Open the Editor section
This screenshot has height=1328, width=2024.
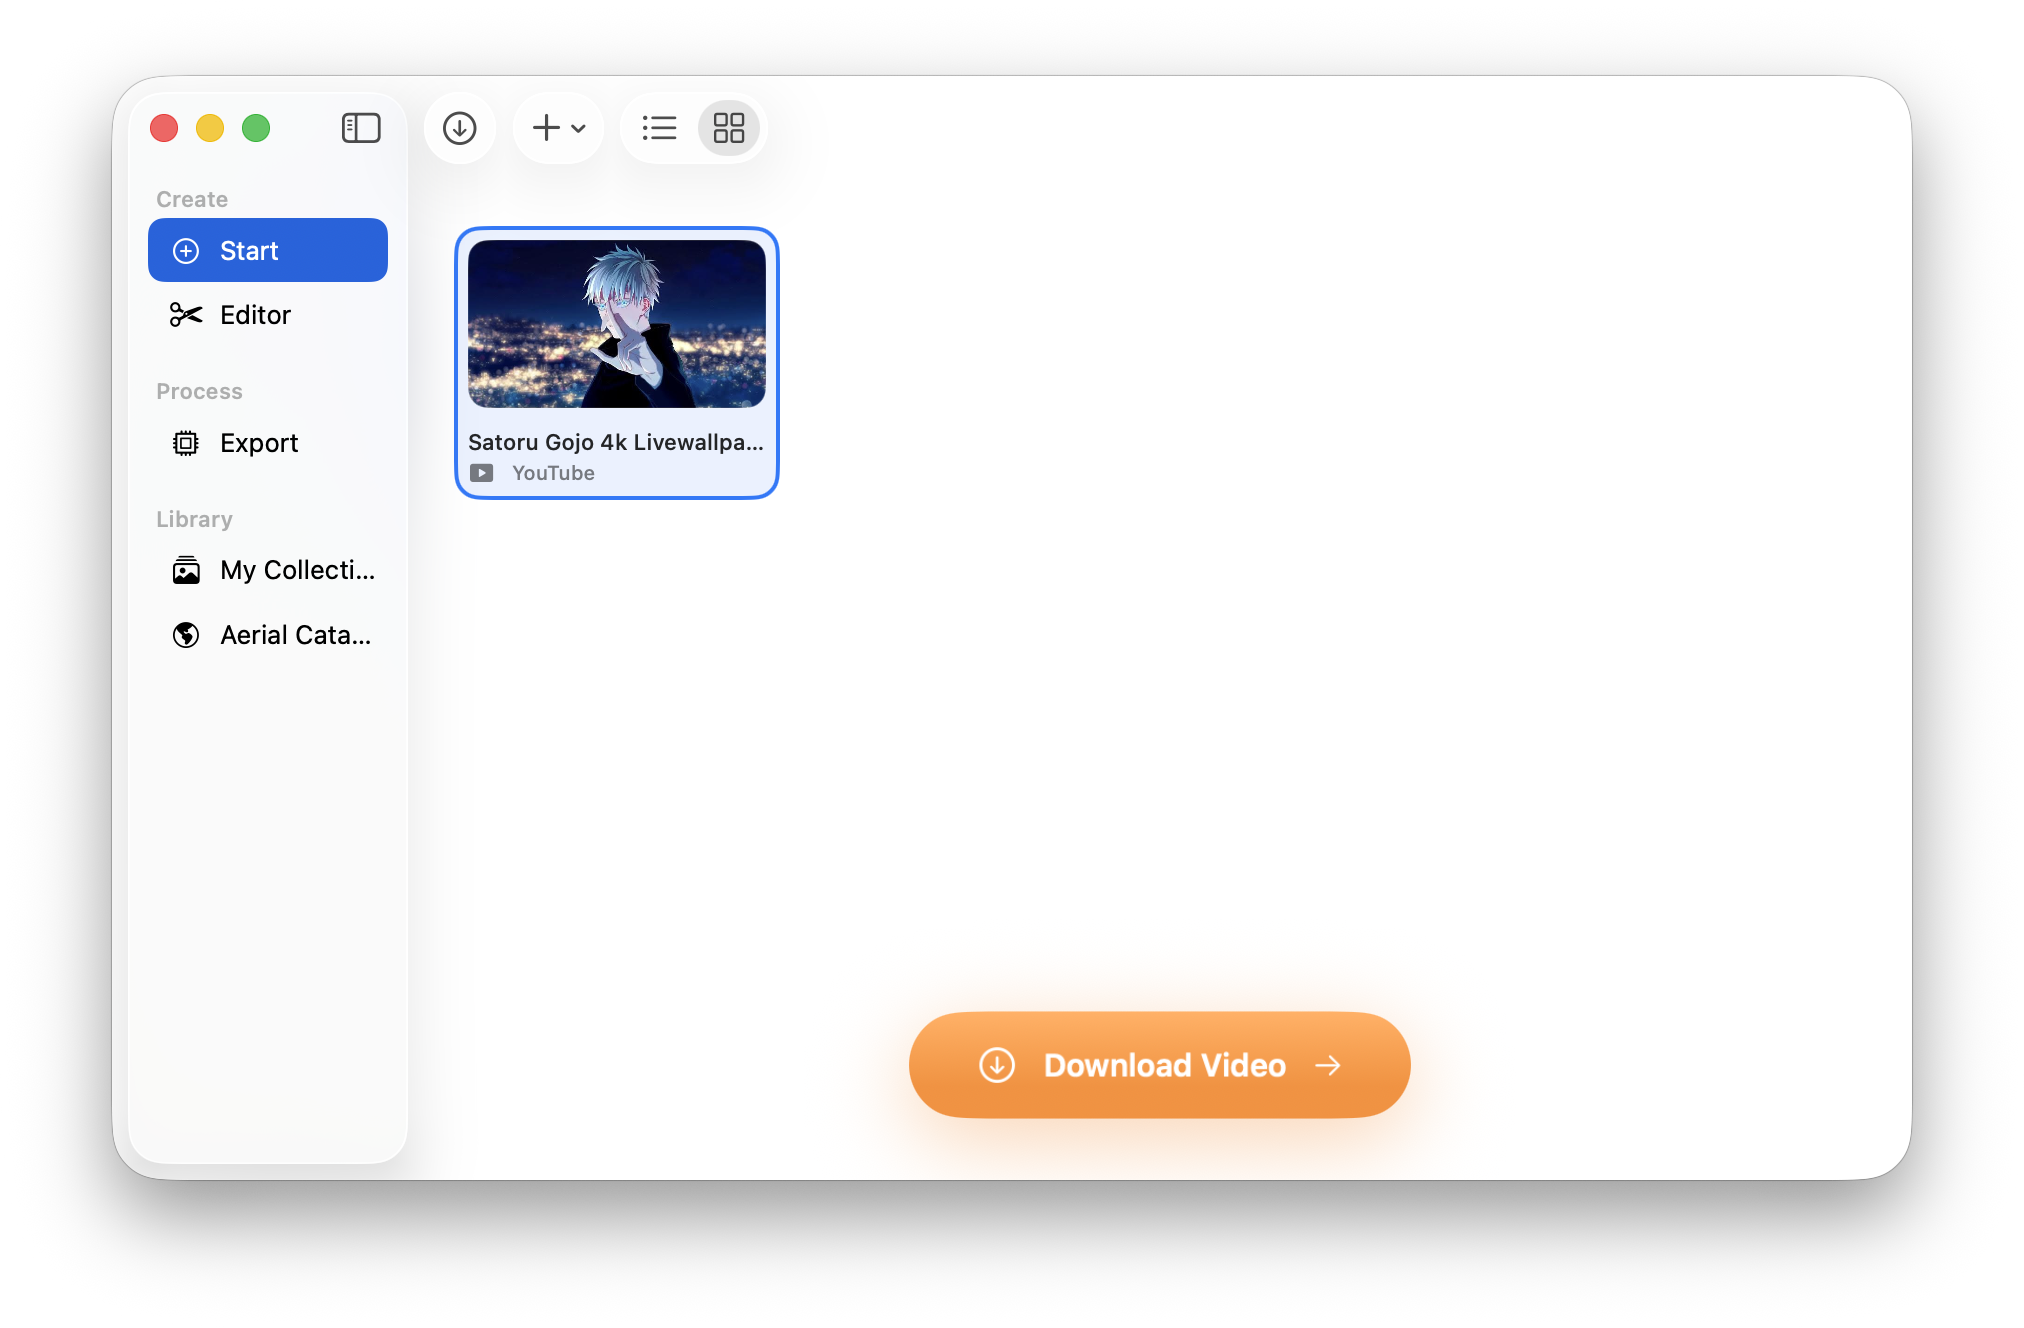(255, 315)
